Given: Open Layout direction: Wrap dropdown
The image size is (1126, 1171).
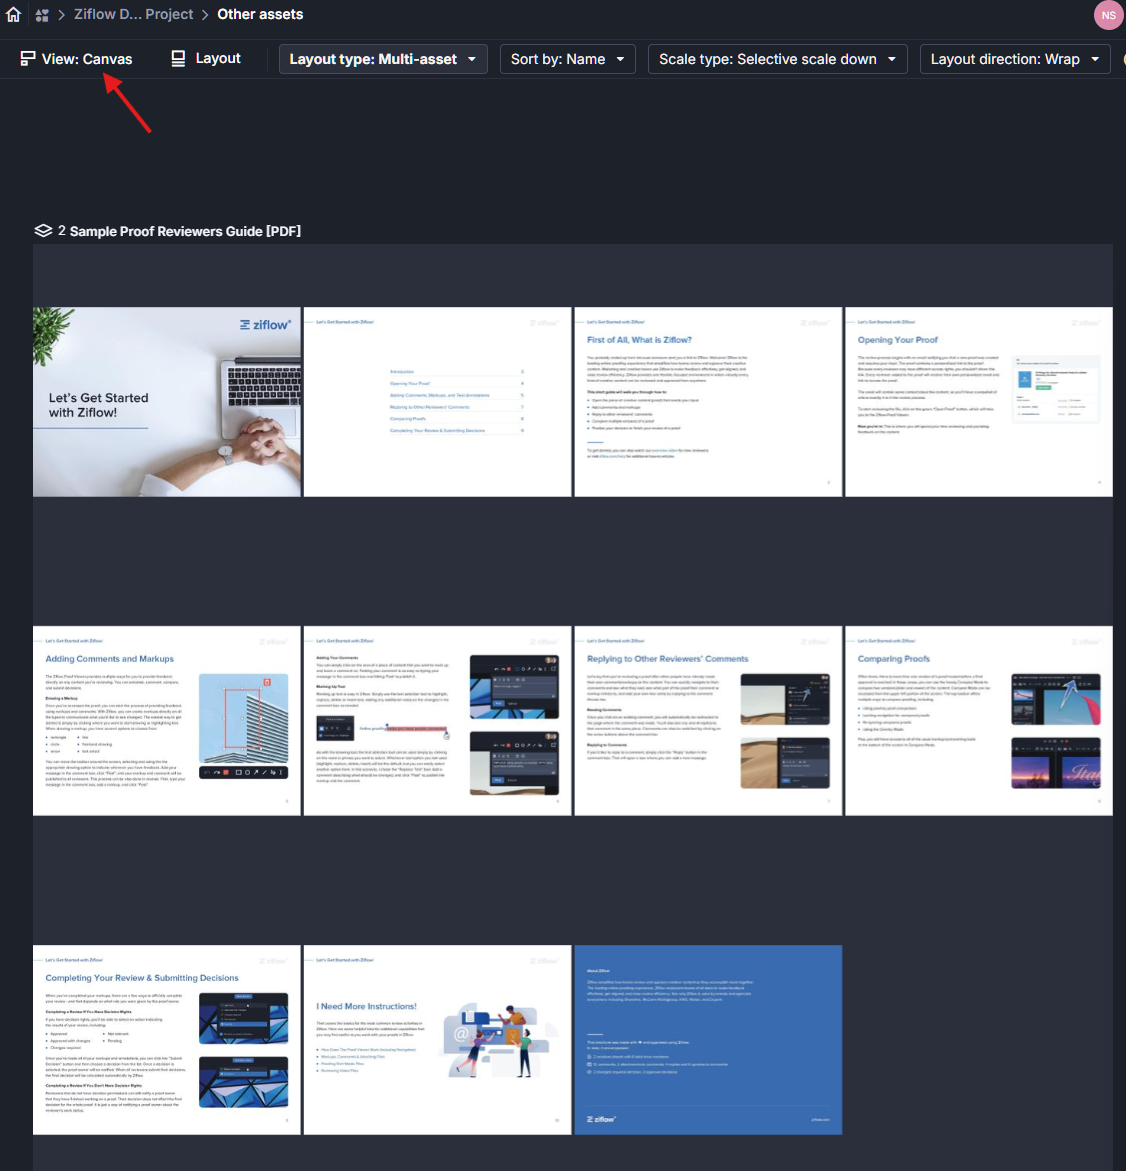Looking at the screenshot, I should [x=1015, y=59].
